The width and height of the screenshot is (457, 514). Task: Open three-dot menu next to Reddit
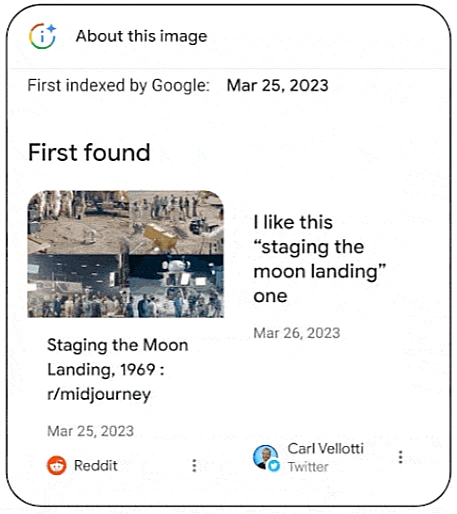coord(194,465)
